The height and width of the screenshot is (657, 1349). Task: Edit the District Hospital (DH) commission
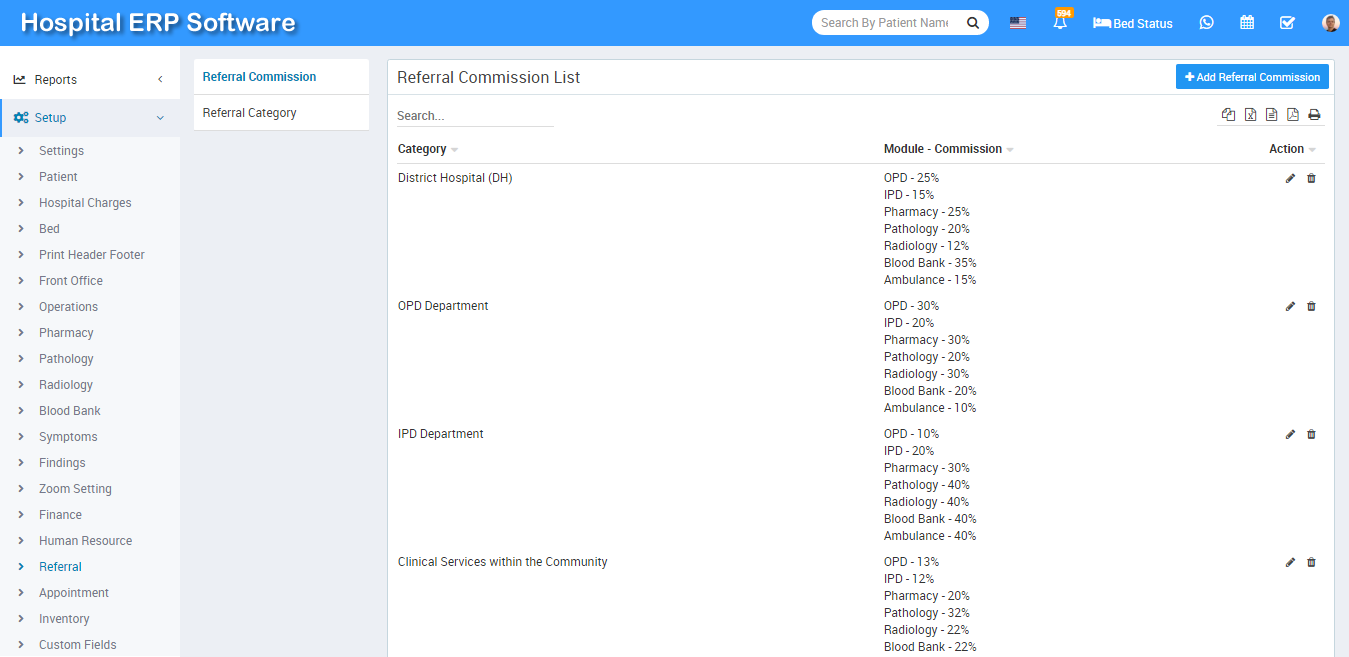pyautogui.click(x=1290, y=179)
